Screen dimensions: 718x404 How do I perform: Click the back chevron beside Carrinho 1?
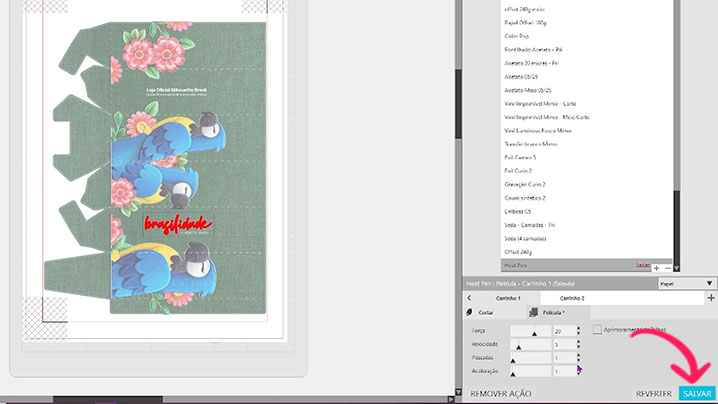tap(469, 298)
